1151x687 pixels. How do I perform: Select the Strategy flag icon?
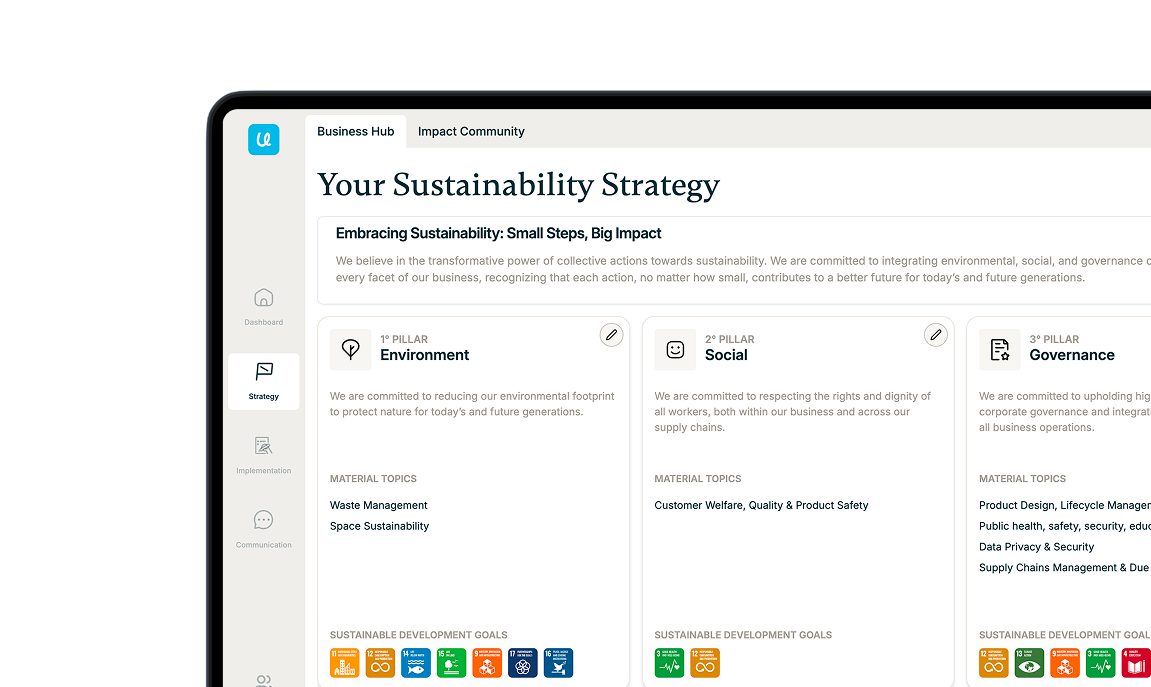coord(264,371)
